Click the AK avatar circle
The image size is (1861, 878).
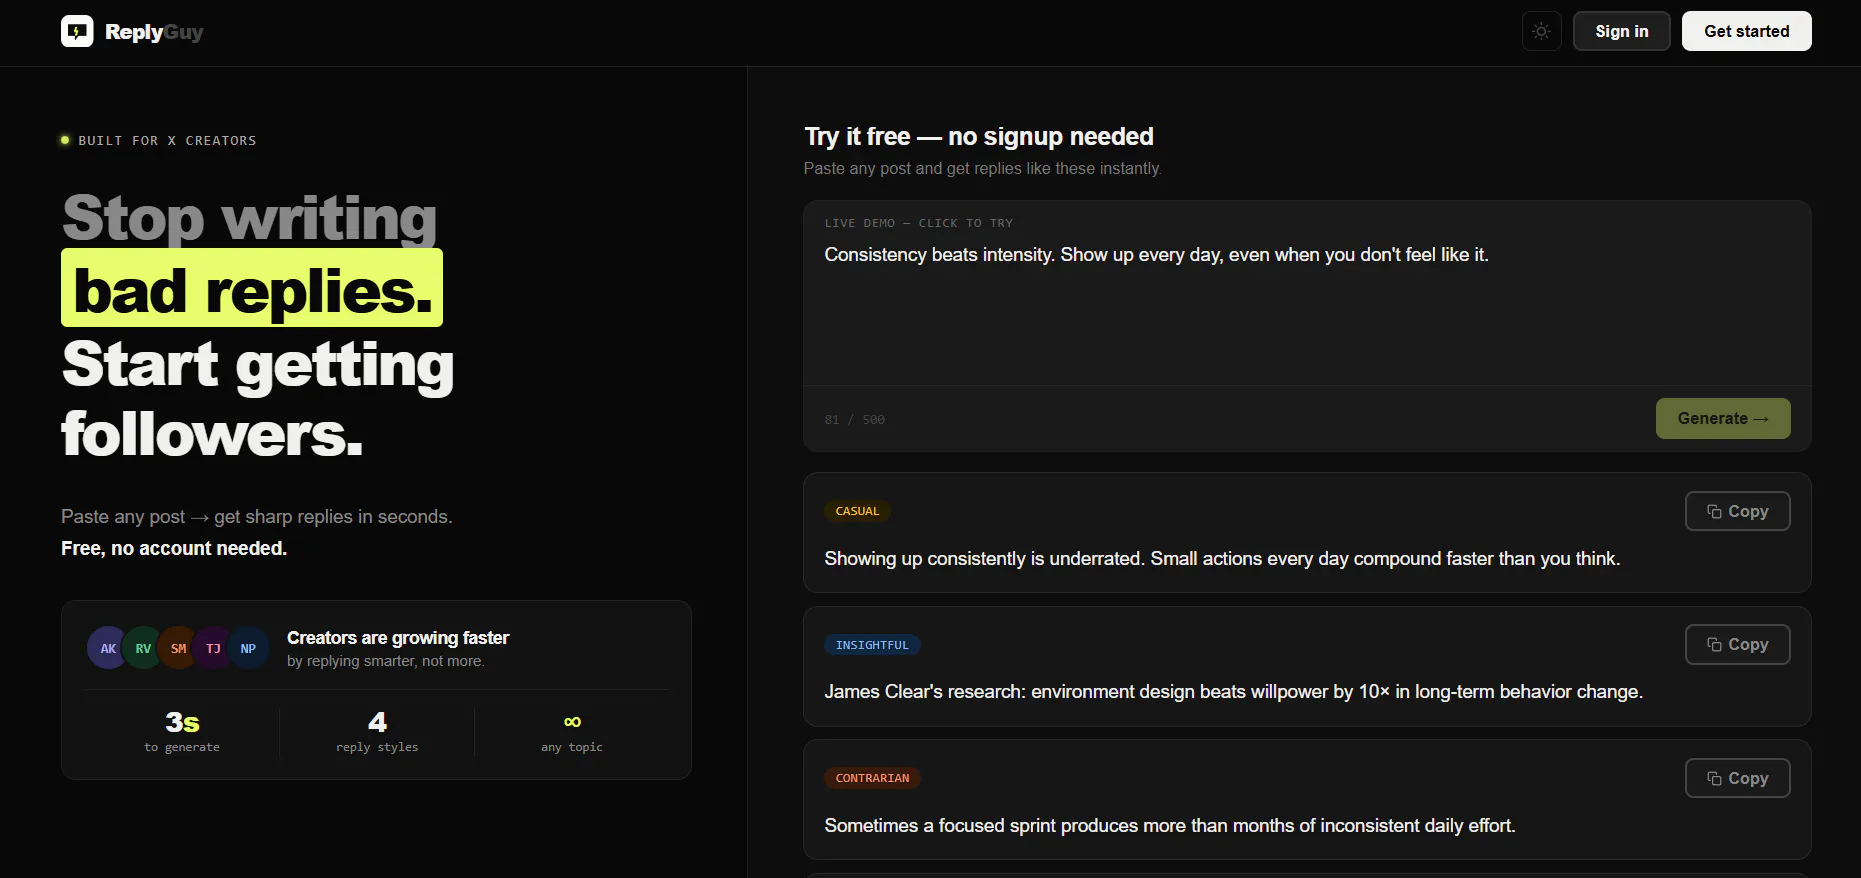tap(108, 648)
